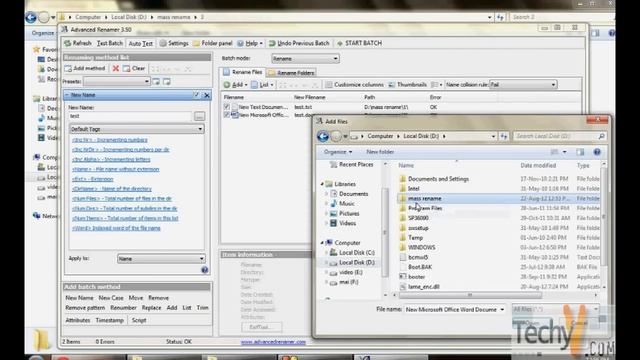Click Undo Previous Batch
Screen dimensions: 640x360
pyautogui.click(x=299, y=43)
